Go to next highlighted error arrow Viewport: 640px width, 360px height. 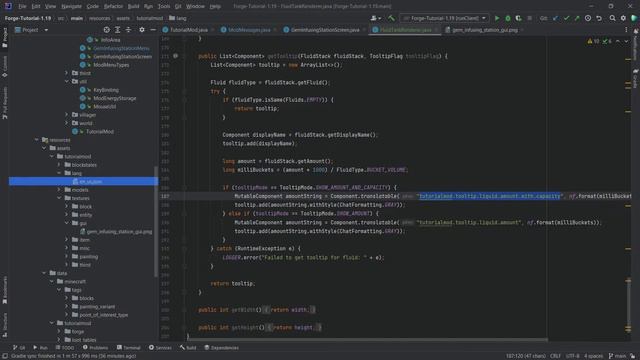tap(626, 41)
